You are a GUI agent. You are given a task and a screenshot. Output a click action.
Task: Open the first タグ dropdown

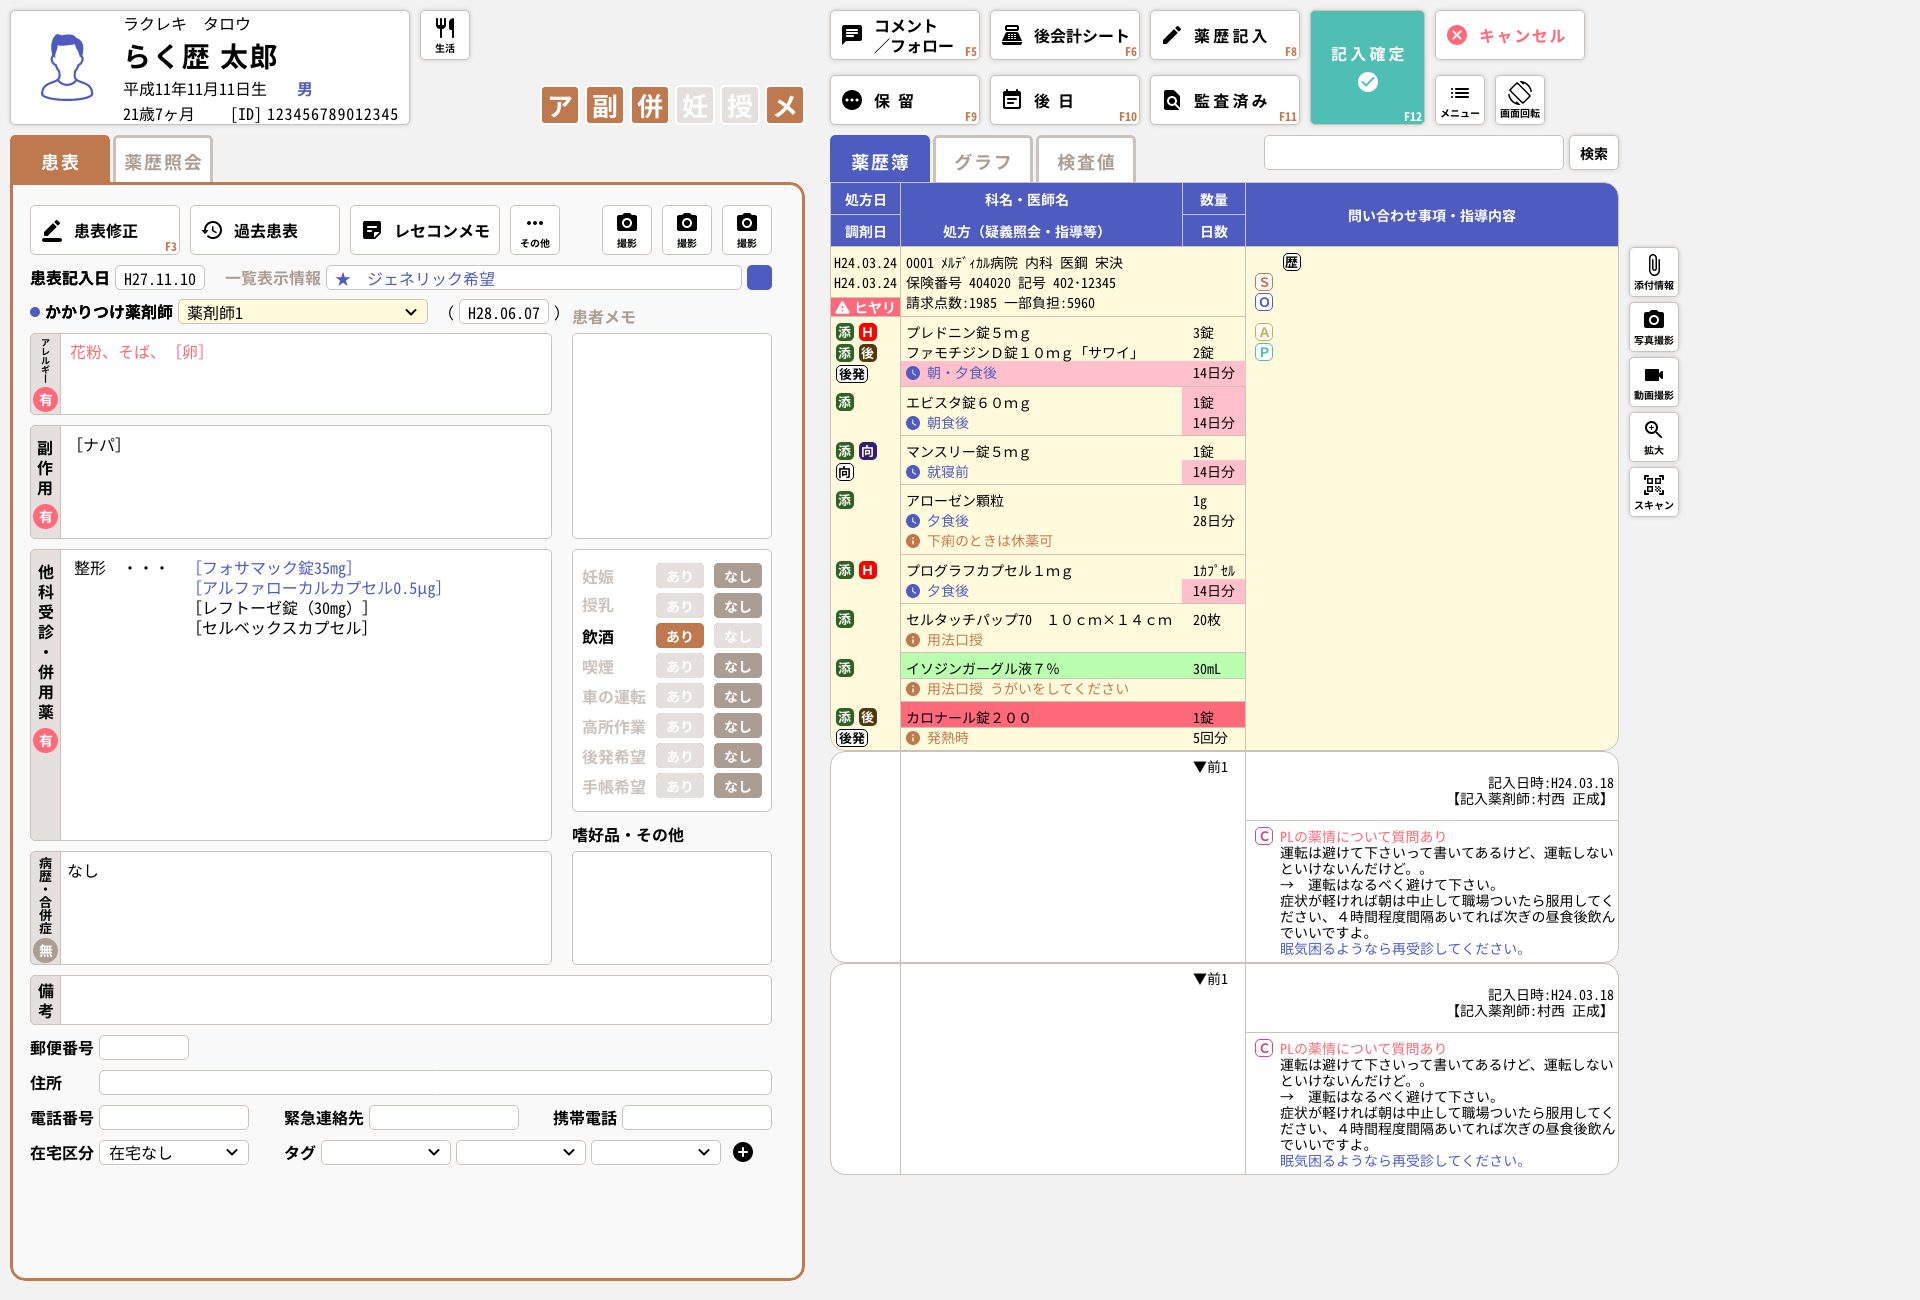(385, 1152)
